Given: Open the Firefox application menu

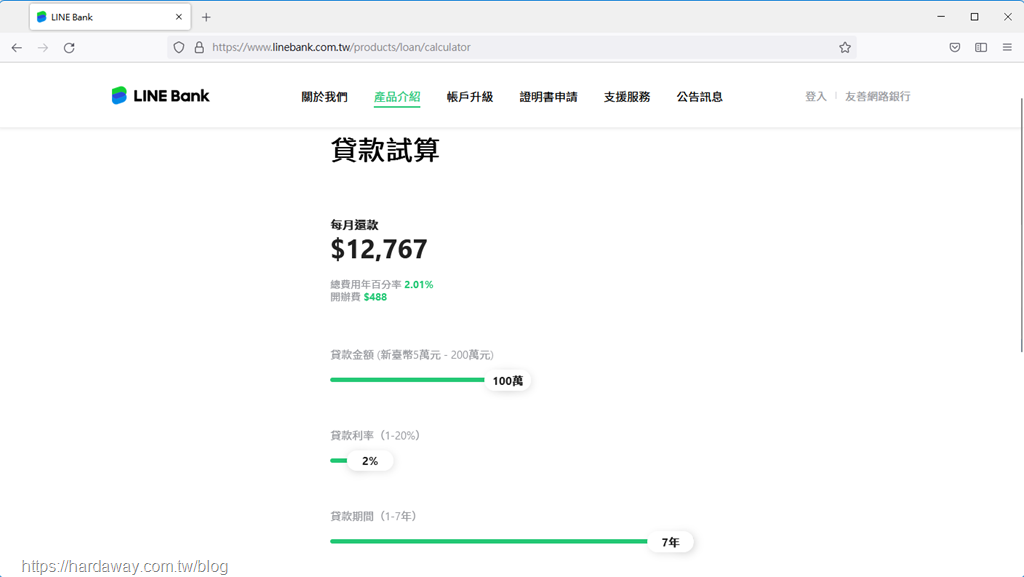Looking at the screenshot, I should tap(1007, 48).
